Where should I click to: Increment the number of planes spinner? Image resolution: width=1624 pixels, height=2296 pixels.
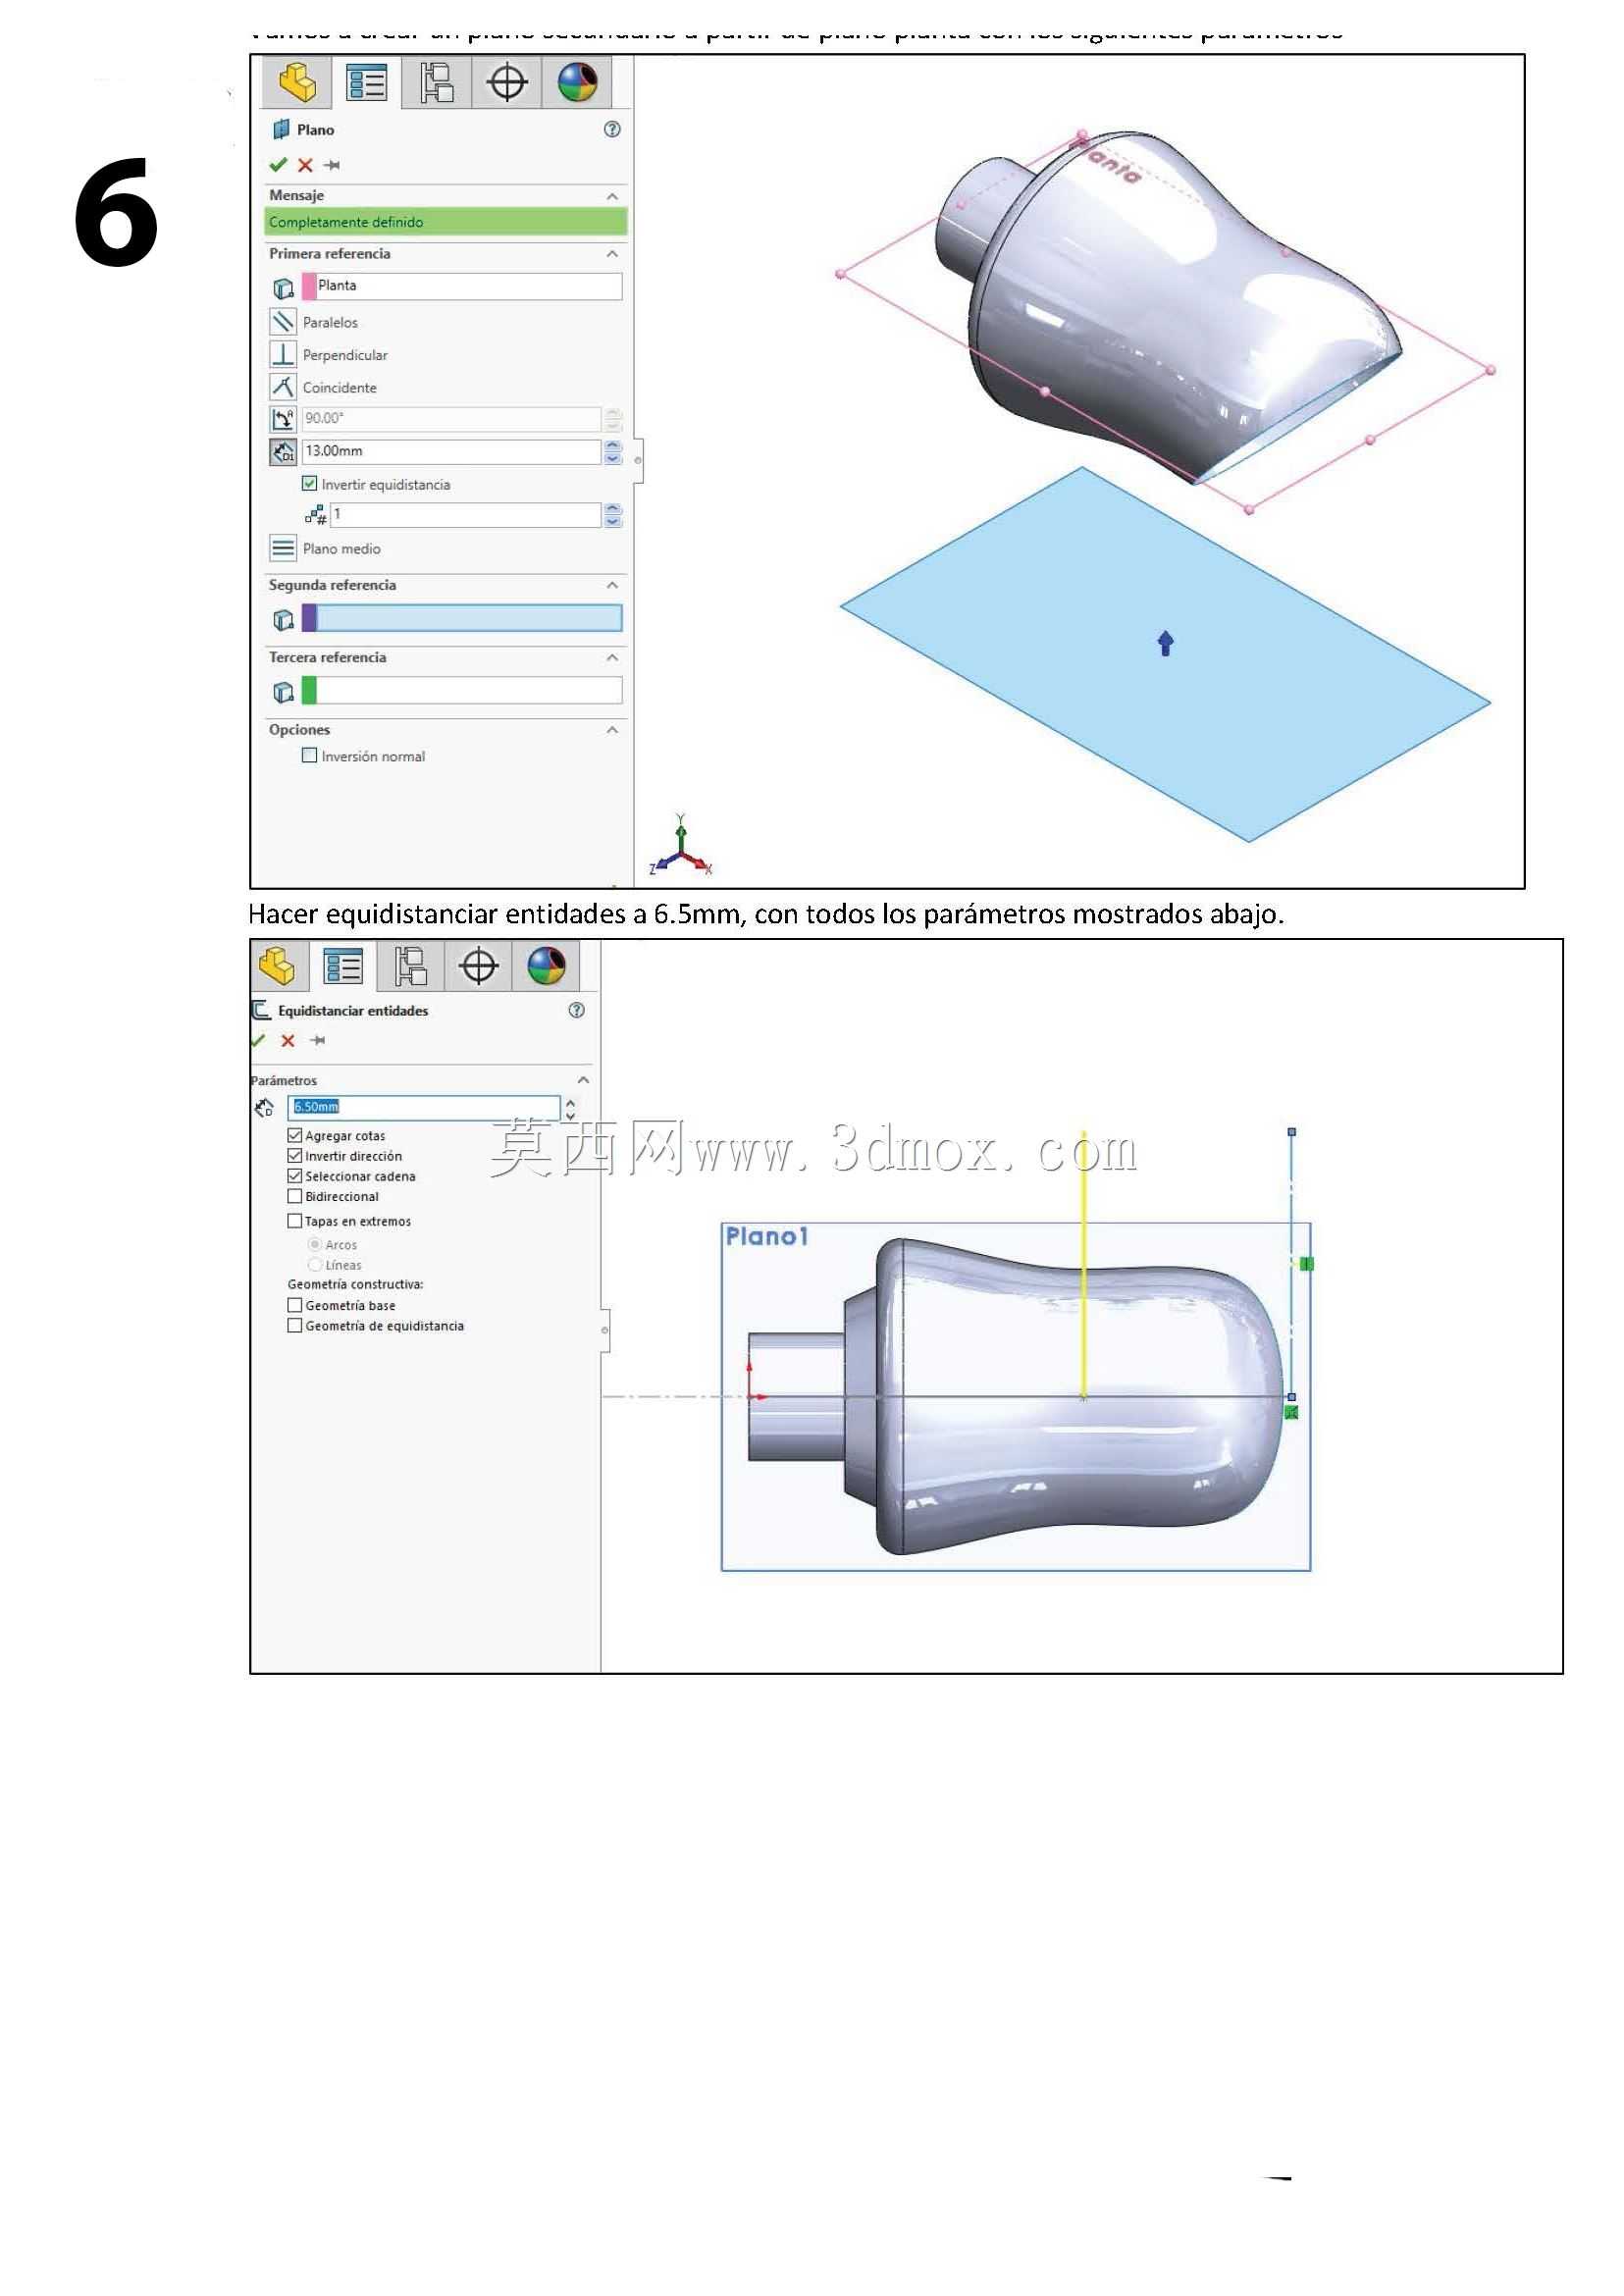613,508
